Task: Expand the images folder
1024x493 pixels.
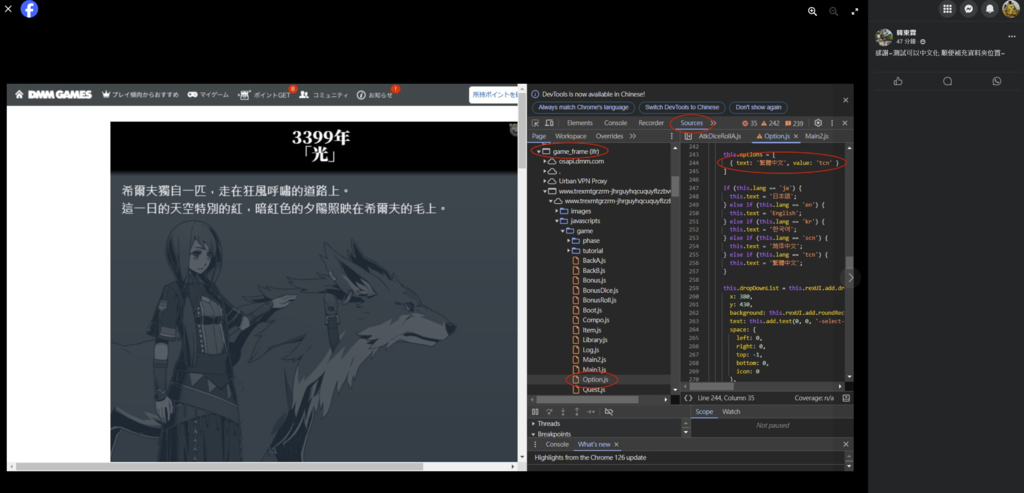Action: pos(557,211)
